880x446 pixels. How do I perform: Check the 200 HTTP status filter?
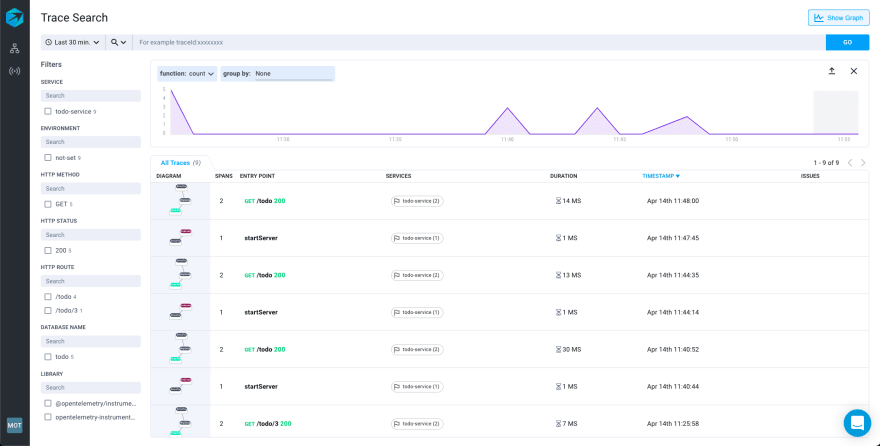tap(48, 250)
